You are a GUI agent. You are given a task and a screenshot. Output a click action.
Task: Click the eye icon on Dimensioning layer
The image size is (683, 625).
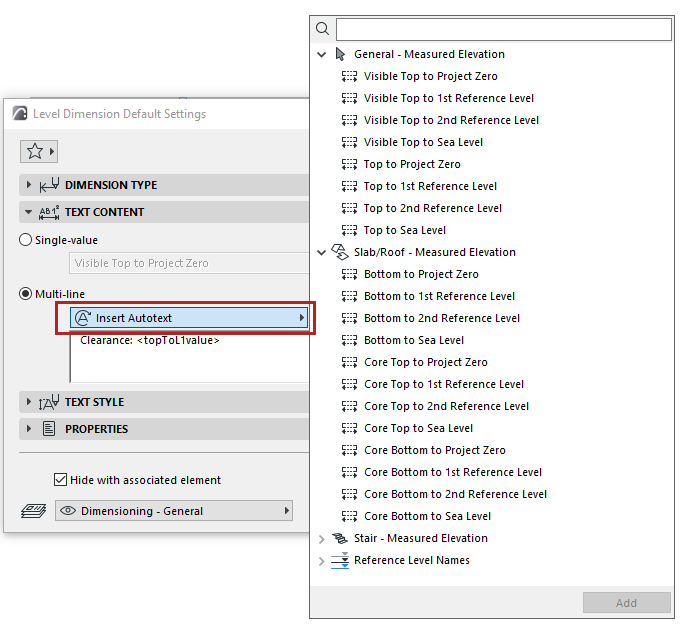[x=68, y=510]
